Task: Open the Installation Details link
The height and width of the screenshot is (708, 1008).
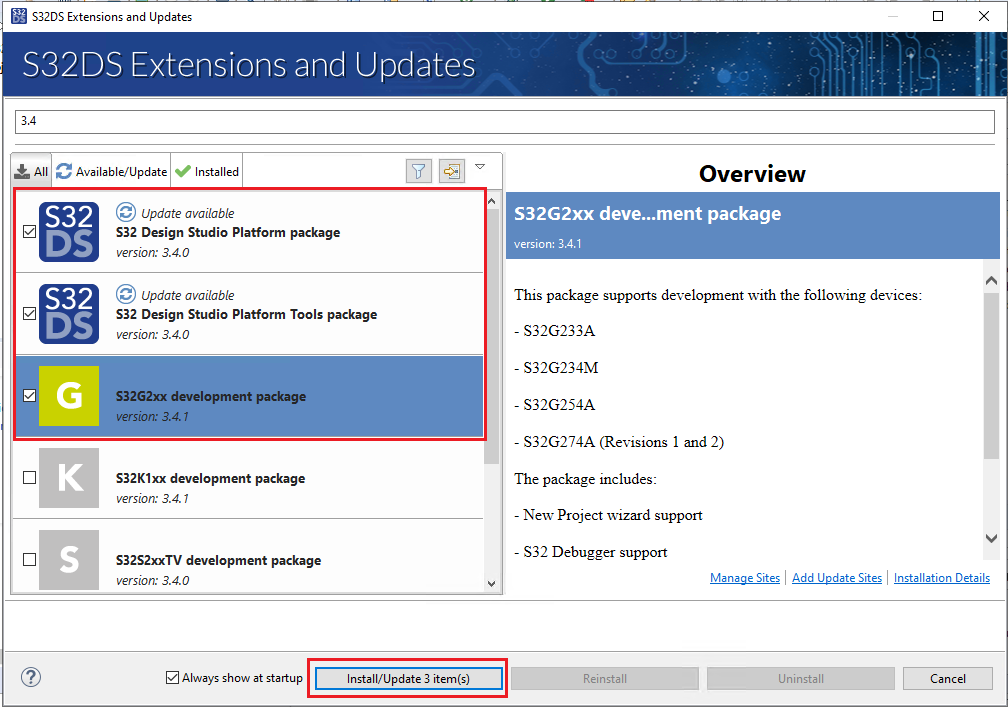Action: tap(942, 577)
